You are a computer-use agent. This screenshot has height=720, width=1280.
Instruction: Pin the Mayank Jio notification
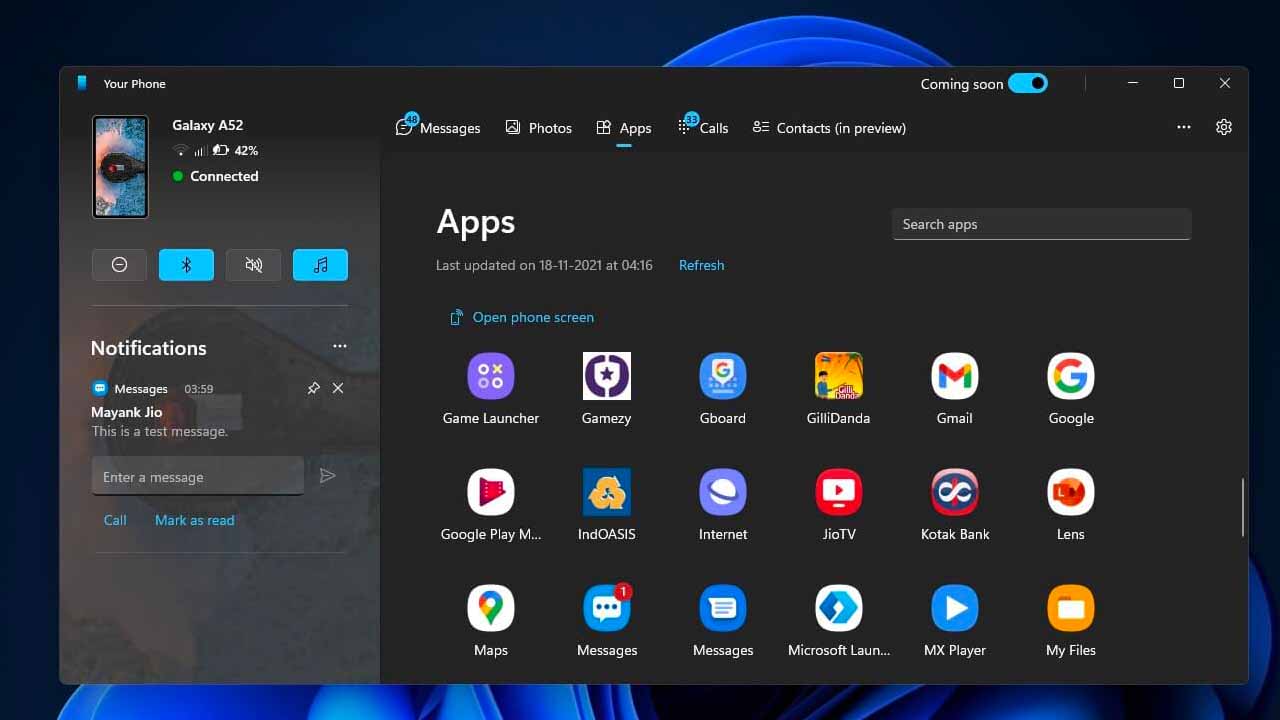click(313, 388)
